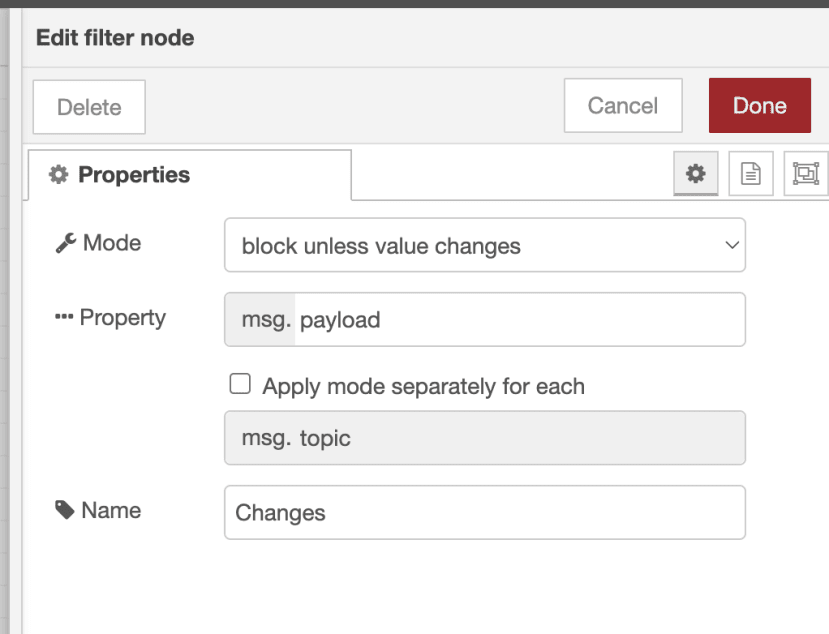The height and width of the screenshot is (634, 829).
Task: Click the Mode field label text
Action: pyautogui.click(x=111, y=243)
